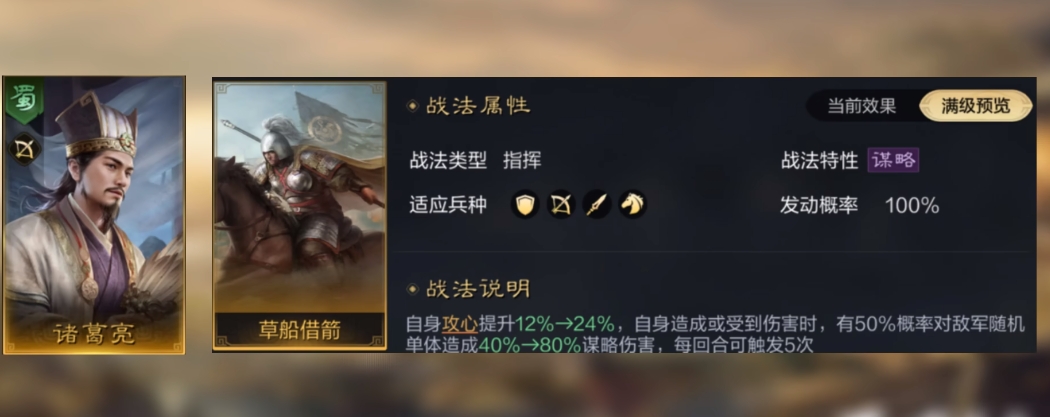1050x417 pixels.
Task: Tap the 100% activation probability value
Action: click(x=912, y=205)
